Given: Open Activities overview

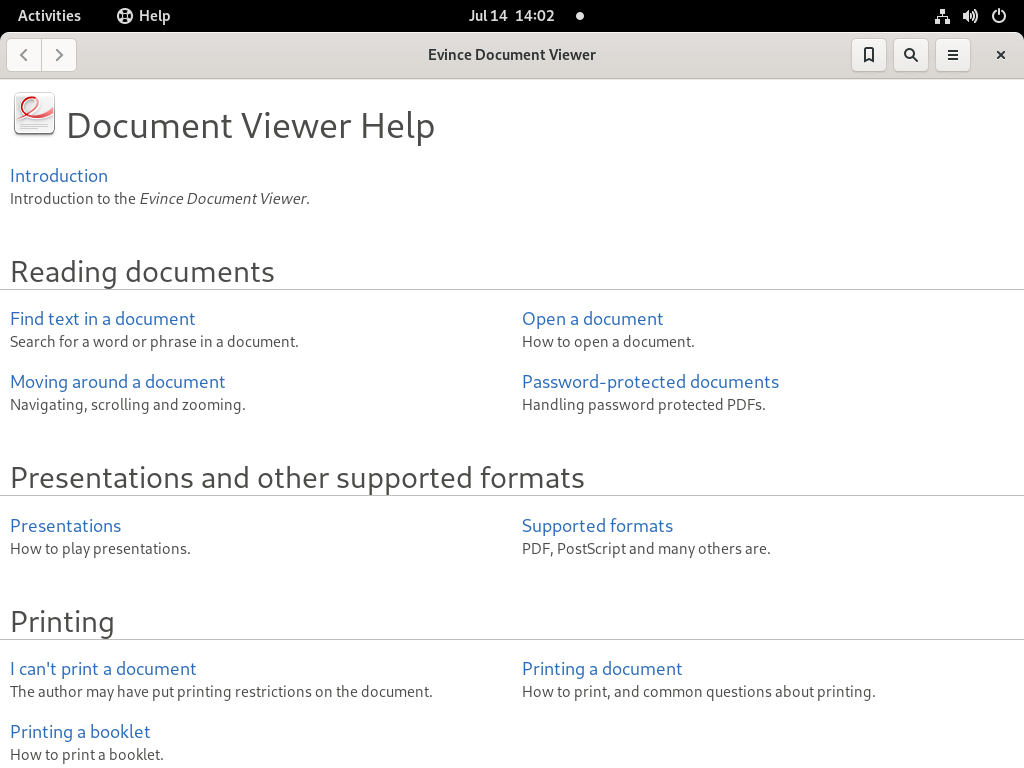Looking at the screenshot, I should coord(49,16).
